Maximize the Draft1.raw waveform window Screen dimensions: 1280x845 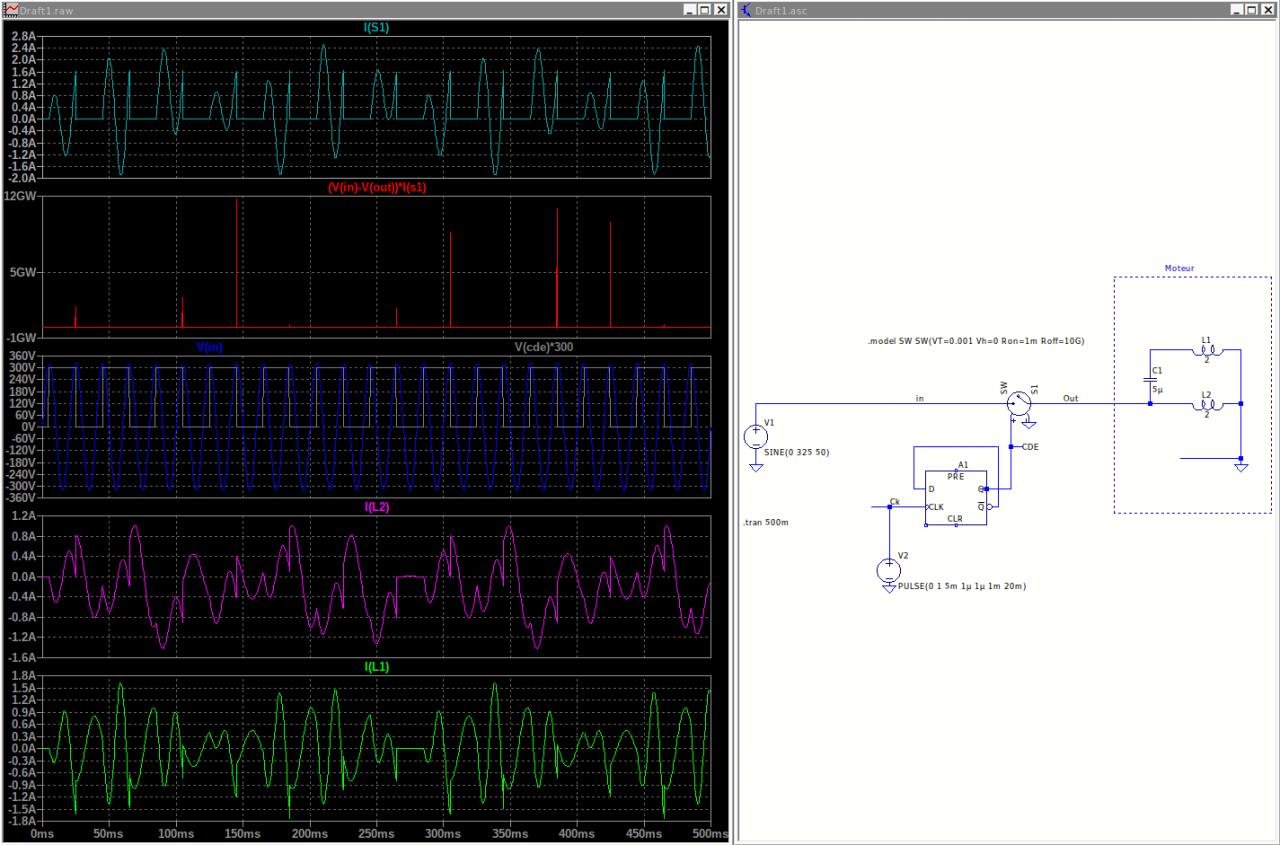[706, 9]
